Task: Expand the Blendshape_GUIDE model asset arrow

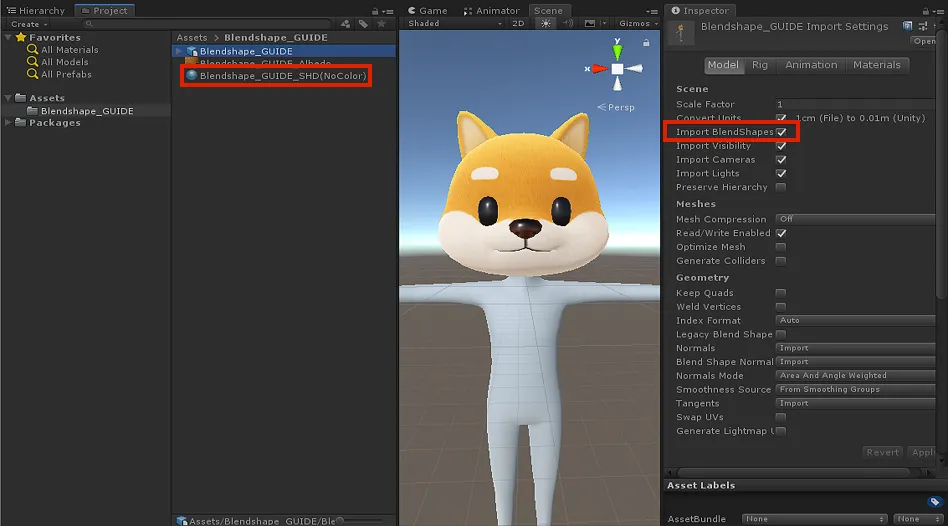Action: [179, 51]
